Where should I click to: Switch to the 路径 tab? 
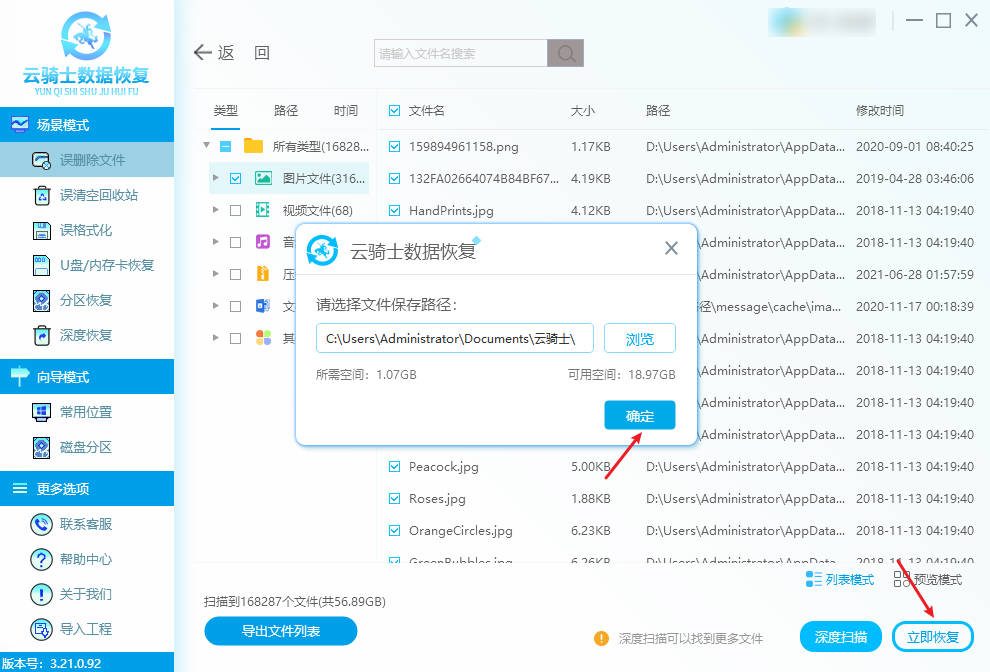click(x=285, y=111)
